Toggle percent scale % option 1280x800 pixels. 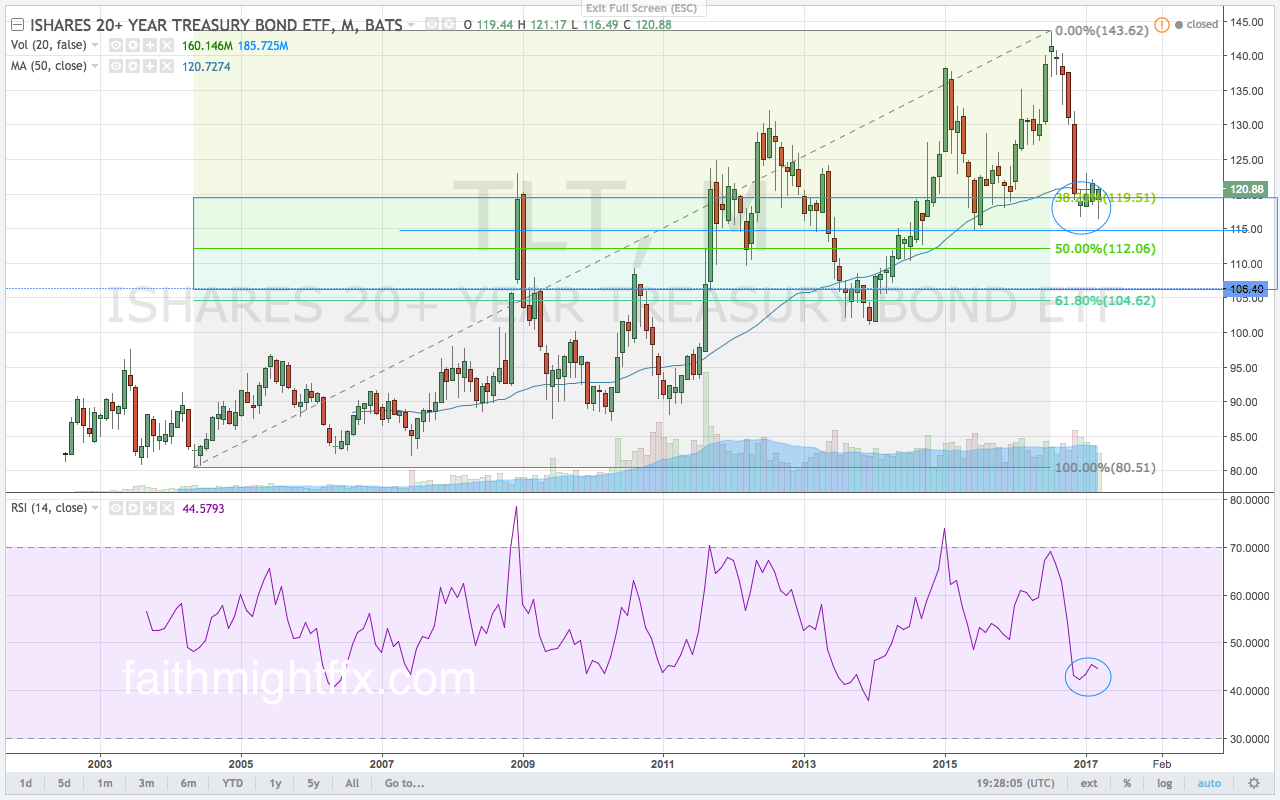tap(1127, 783)
